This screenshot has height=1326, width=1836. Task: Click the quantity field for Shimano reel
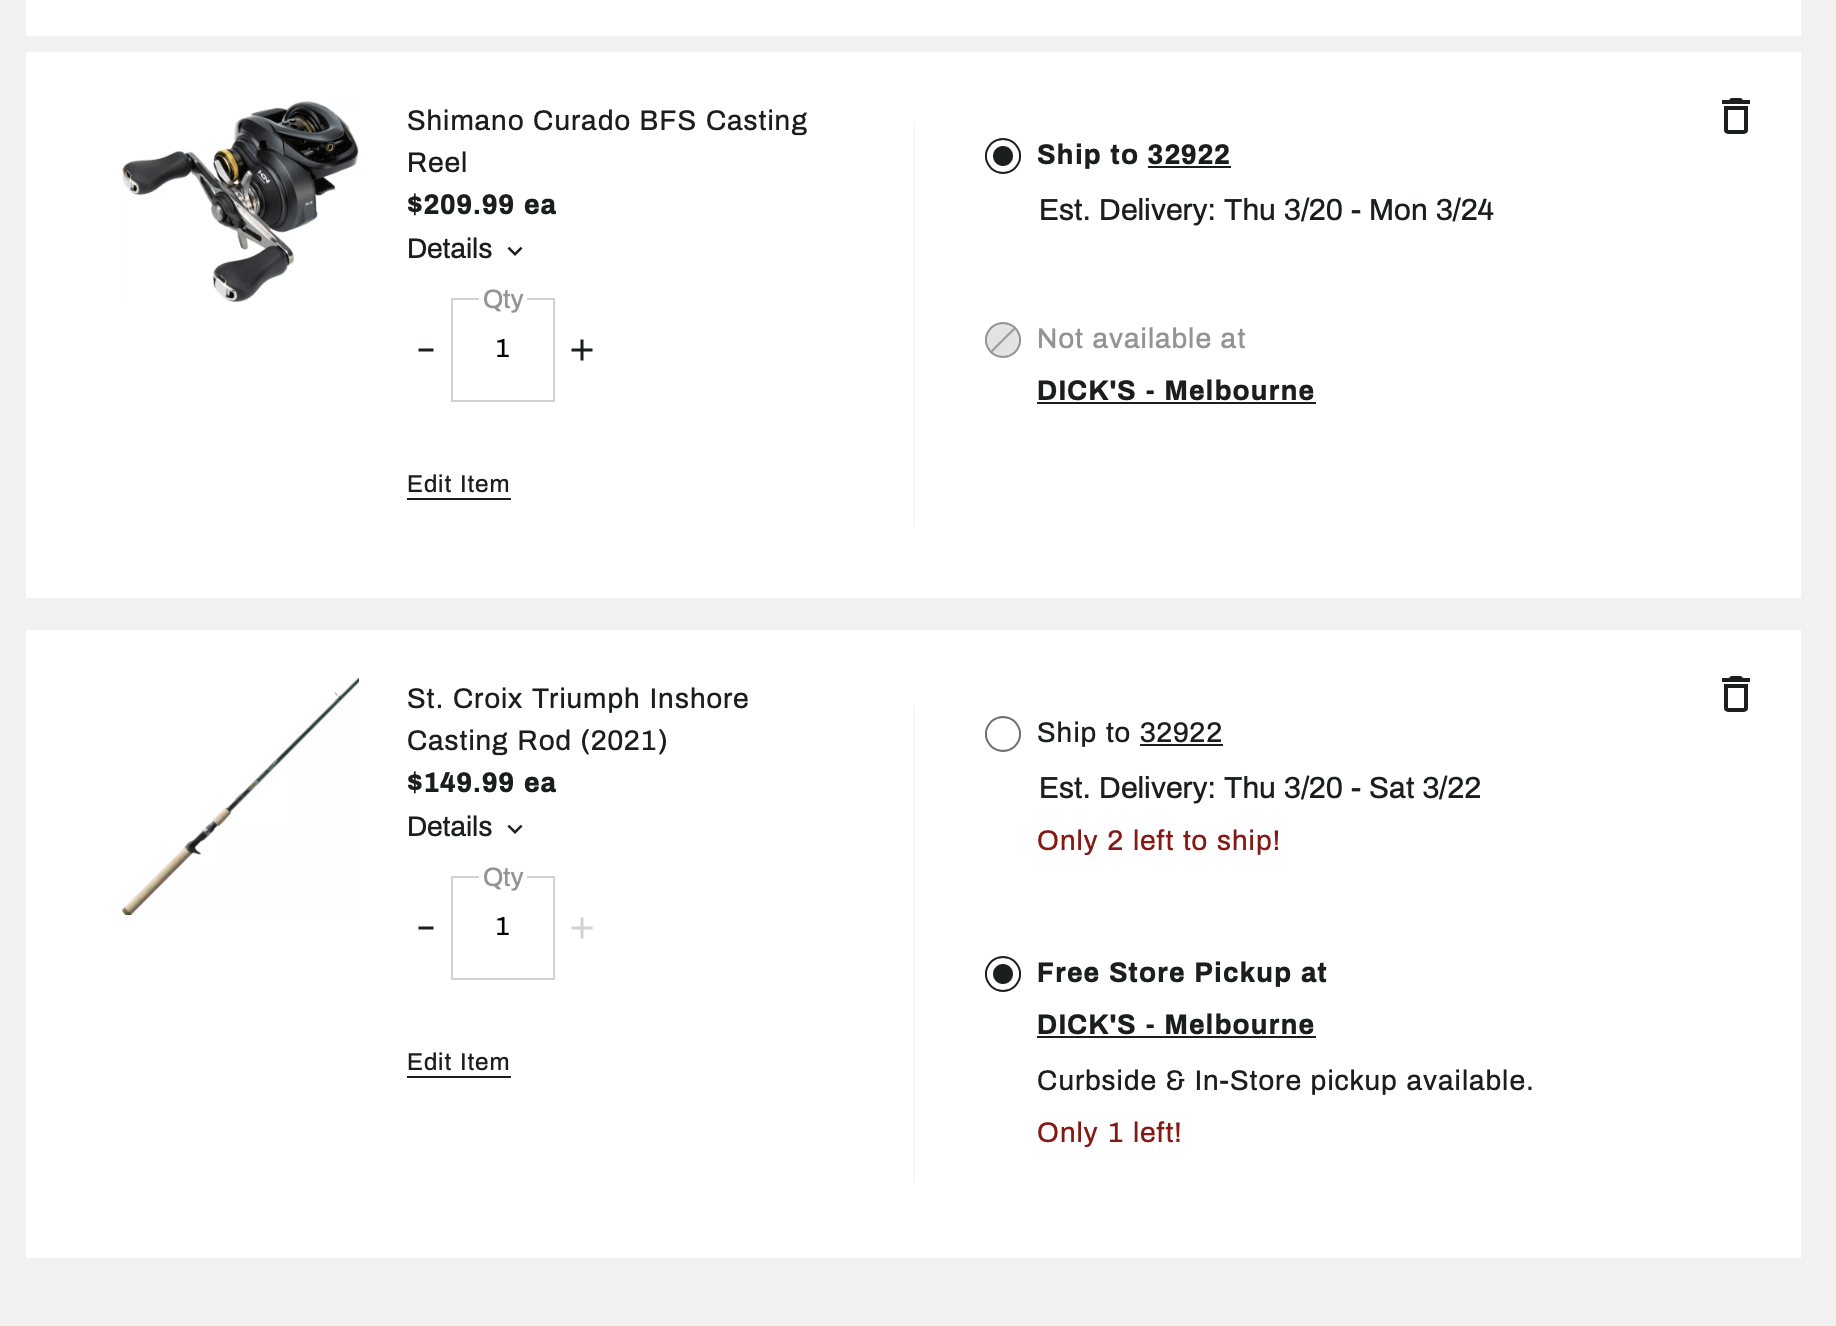[x=503, y=350]
